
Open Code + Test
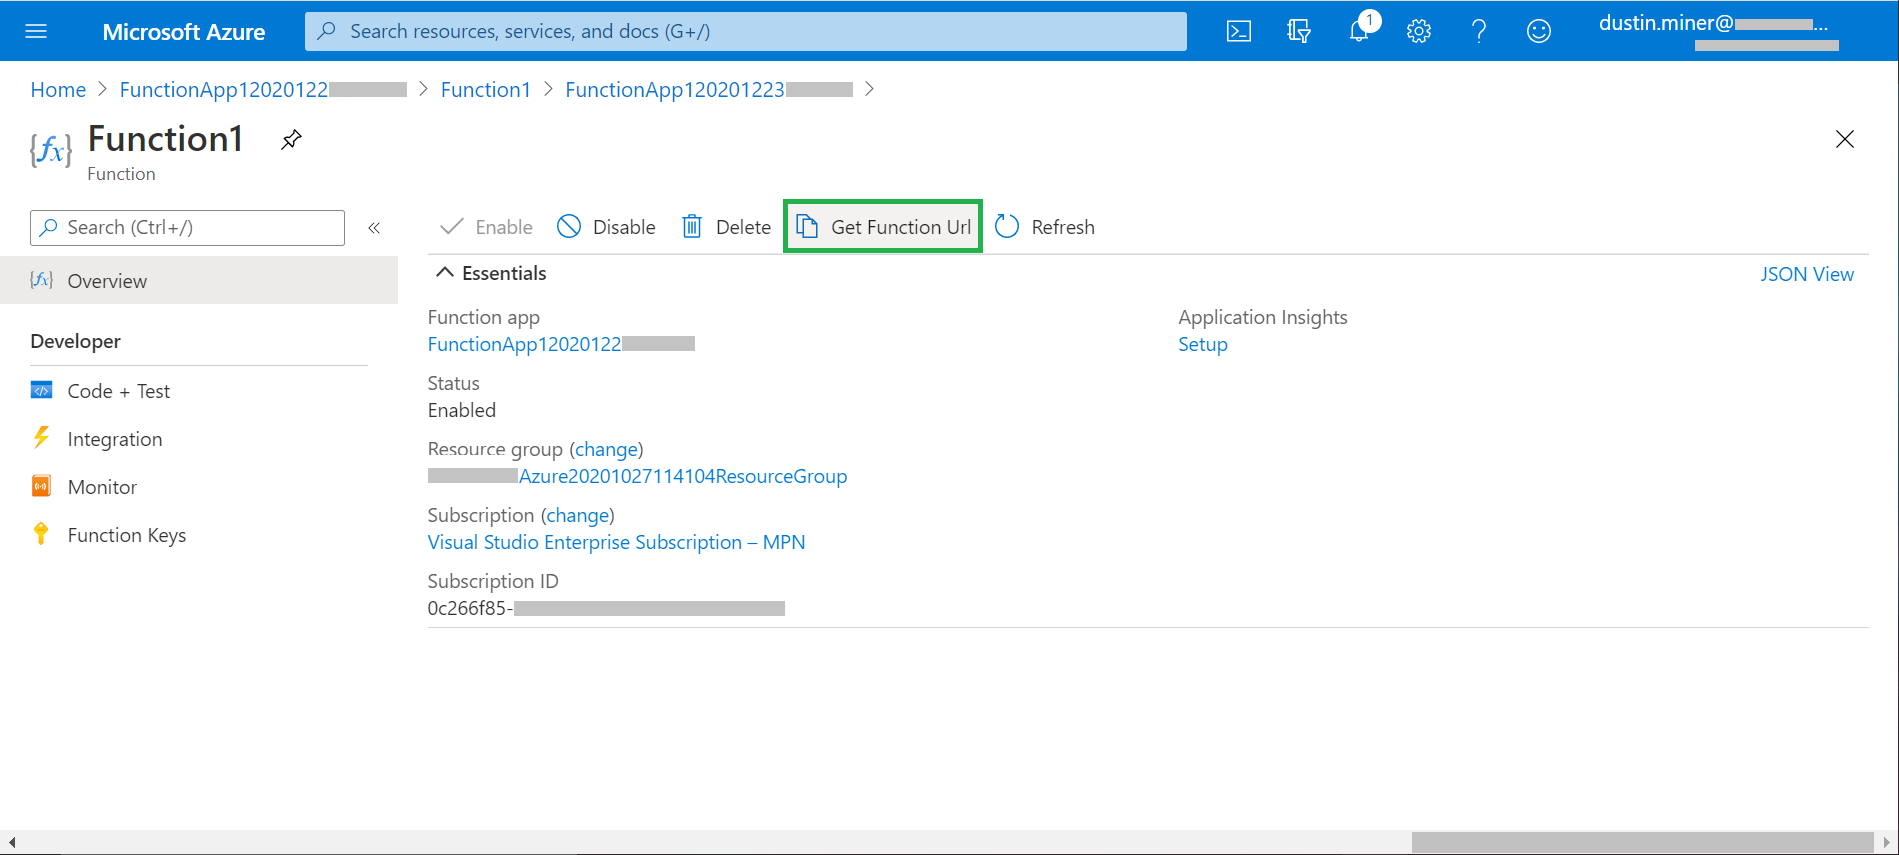pos(118,391)
